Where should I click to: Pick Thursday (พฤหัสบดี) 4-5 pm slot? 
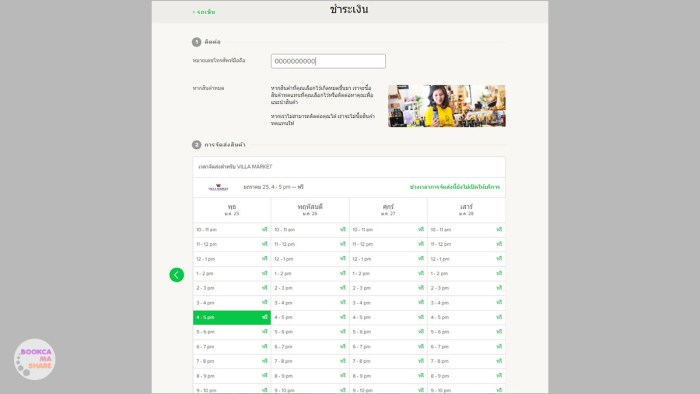coord(310,317)
